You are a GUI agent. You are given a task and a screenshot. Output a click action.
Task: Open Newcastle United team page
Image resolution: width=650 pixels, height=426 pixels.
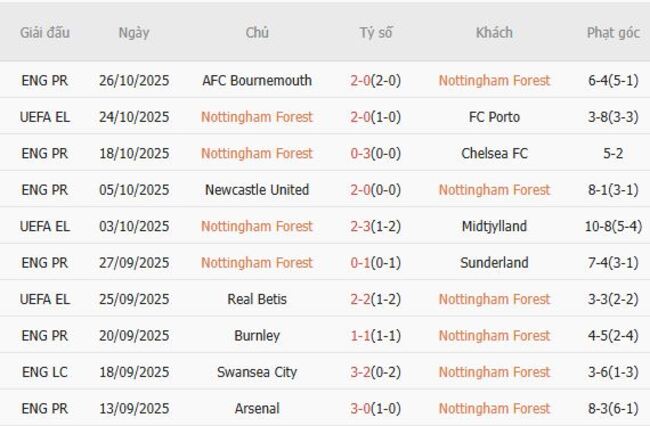257,190
